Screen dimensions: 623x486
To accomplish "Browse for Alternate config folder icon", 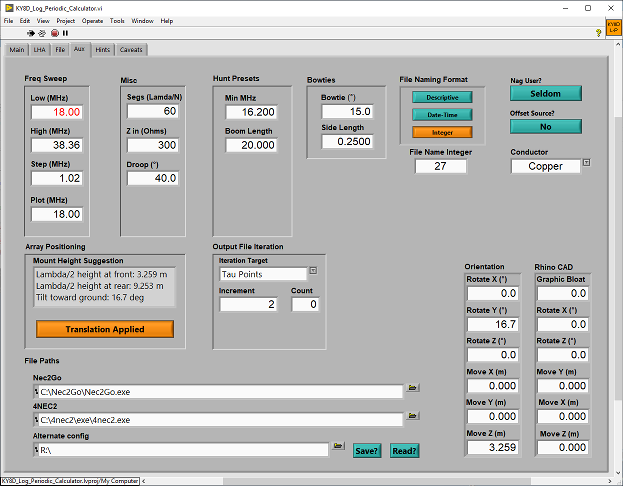I will pyautogui.click(x=338, y=446).
